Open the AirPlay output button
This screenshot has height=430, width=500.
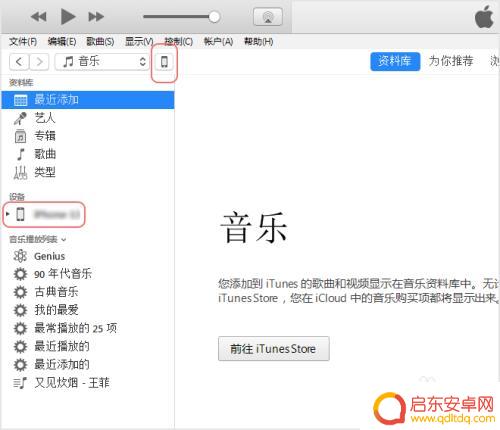coord(268,17)
